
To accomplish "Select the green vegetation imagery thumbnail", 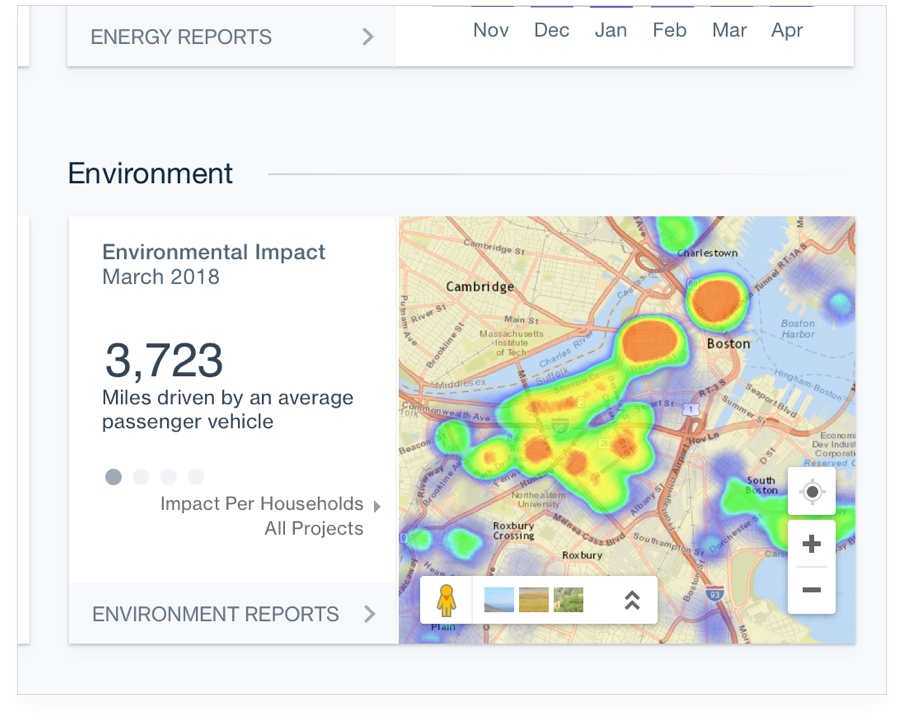I will [568, 600].
